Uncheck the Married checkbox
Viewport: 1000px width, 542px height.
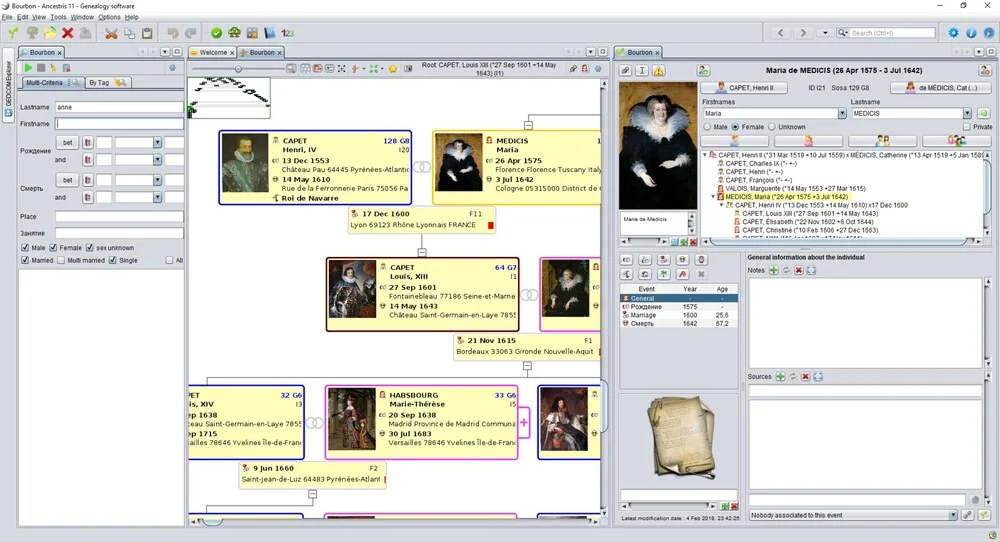(26, 260)
